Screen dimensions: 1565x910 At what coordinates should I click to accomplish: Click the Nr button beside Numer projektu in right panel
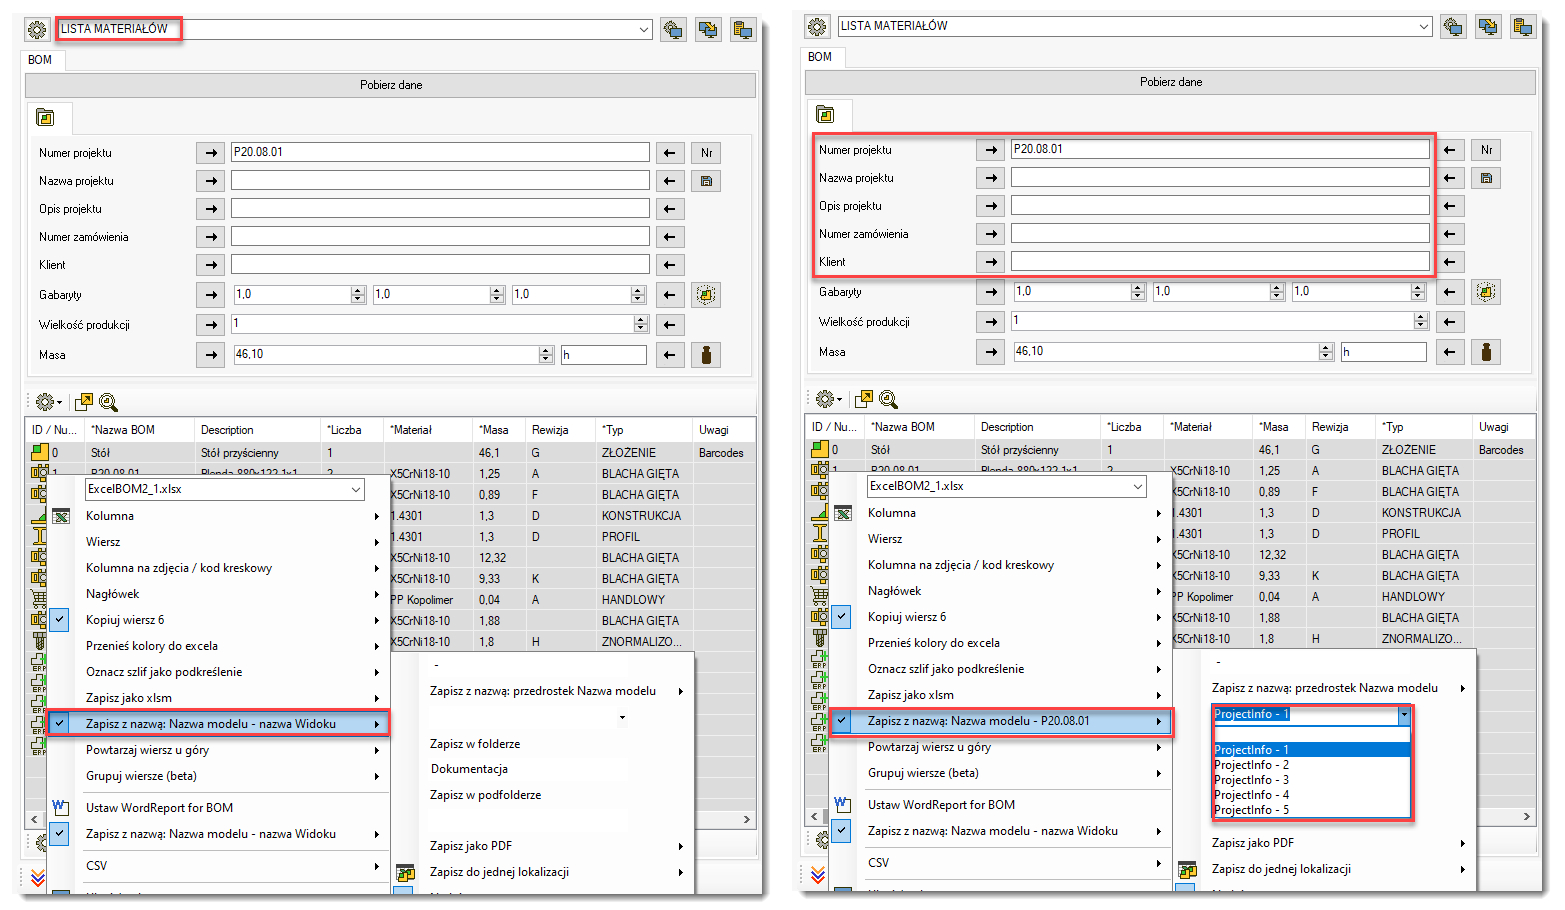(x=1486, y=150)
